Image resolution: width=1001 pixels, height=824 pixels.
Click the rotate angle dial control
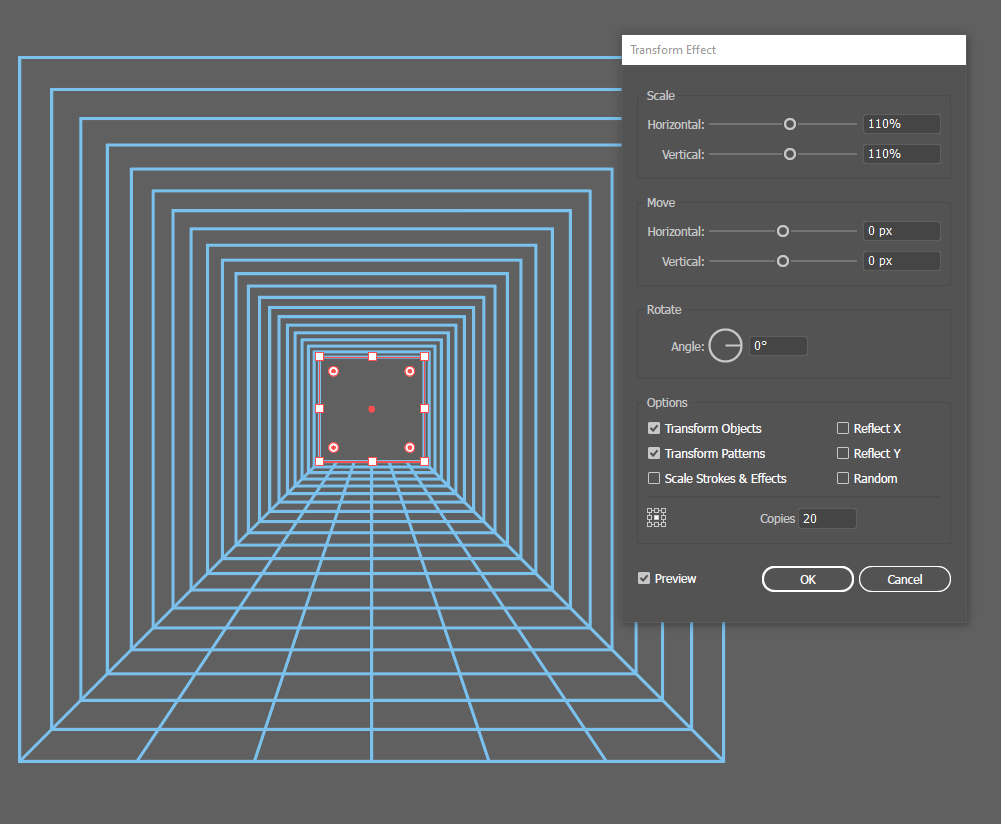[x=726, y=346]
